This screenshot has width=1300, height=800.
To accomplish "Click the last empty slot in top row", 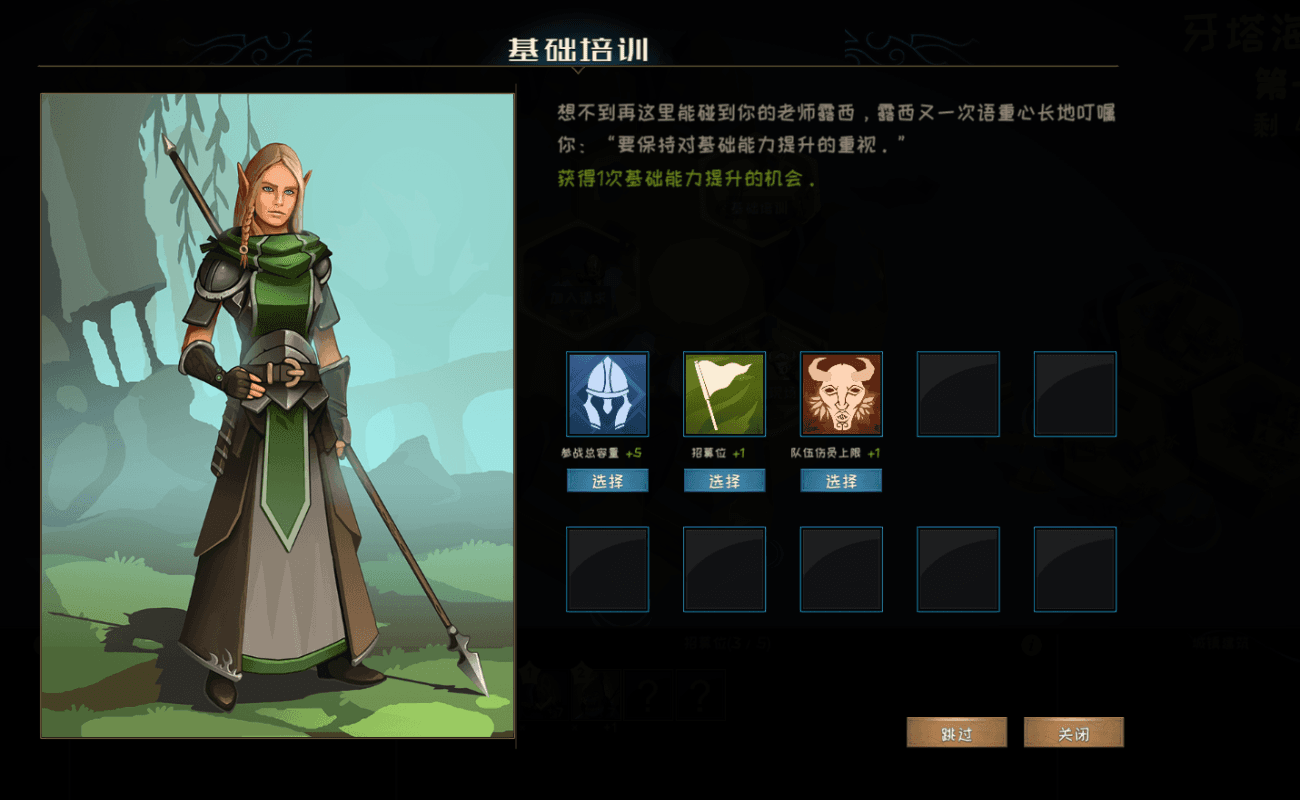I will (1075, 394).
